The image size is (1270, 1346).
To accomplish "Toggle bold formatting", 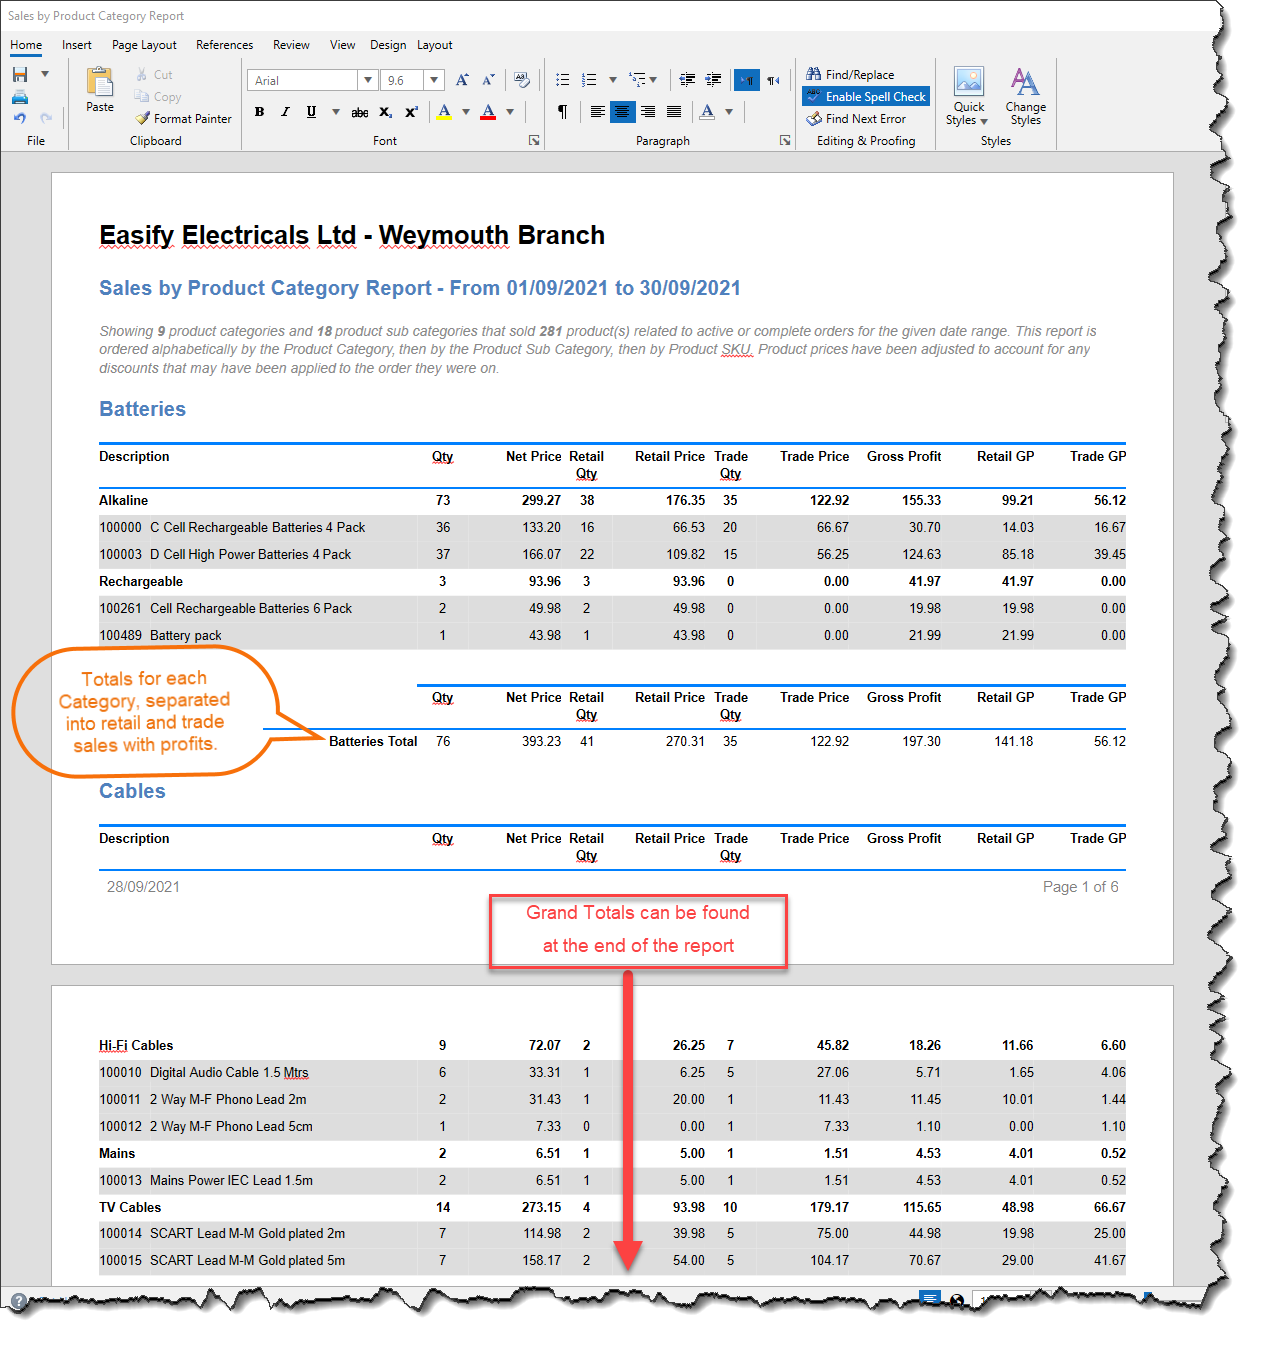I will [258, 112].
